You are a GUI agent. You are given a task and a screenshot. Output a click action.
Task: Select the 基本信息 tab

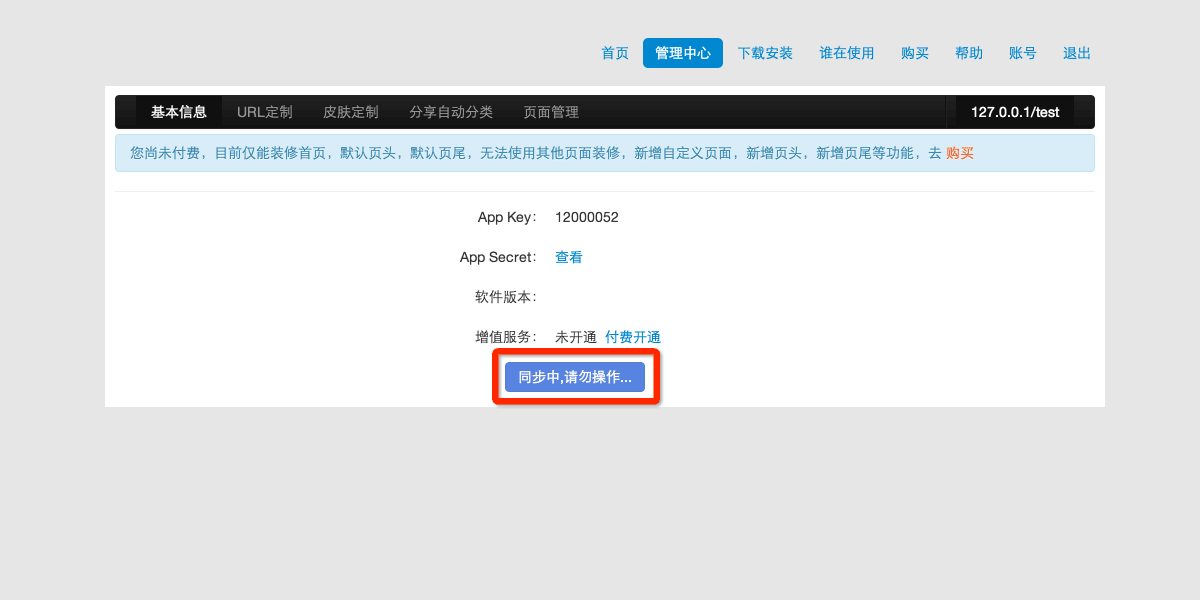(179, 112)
